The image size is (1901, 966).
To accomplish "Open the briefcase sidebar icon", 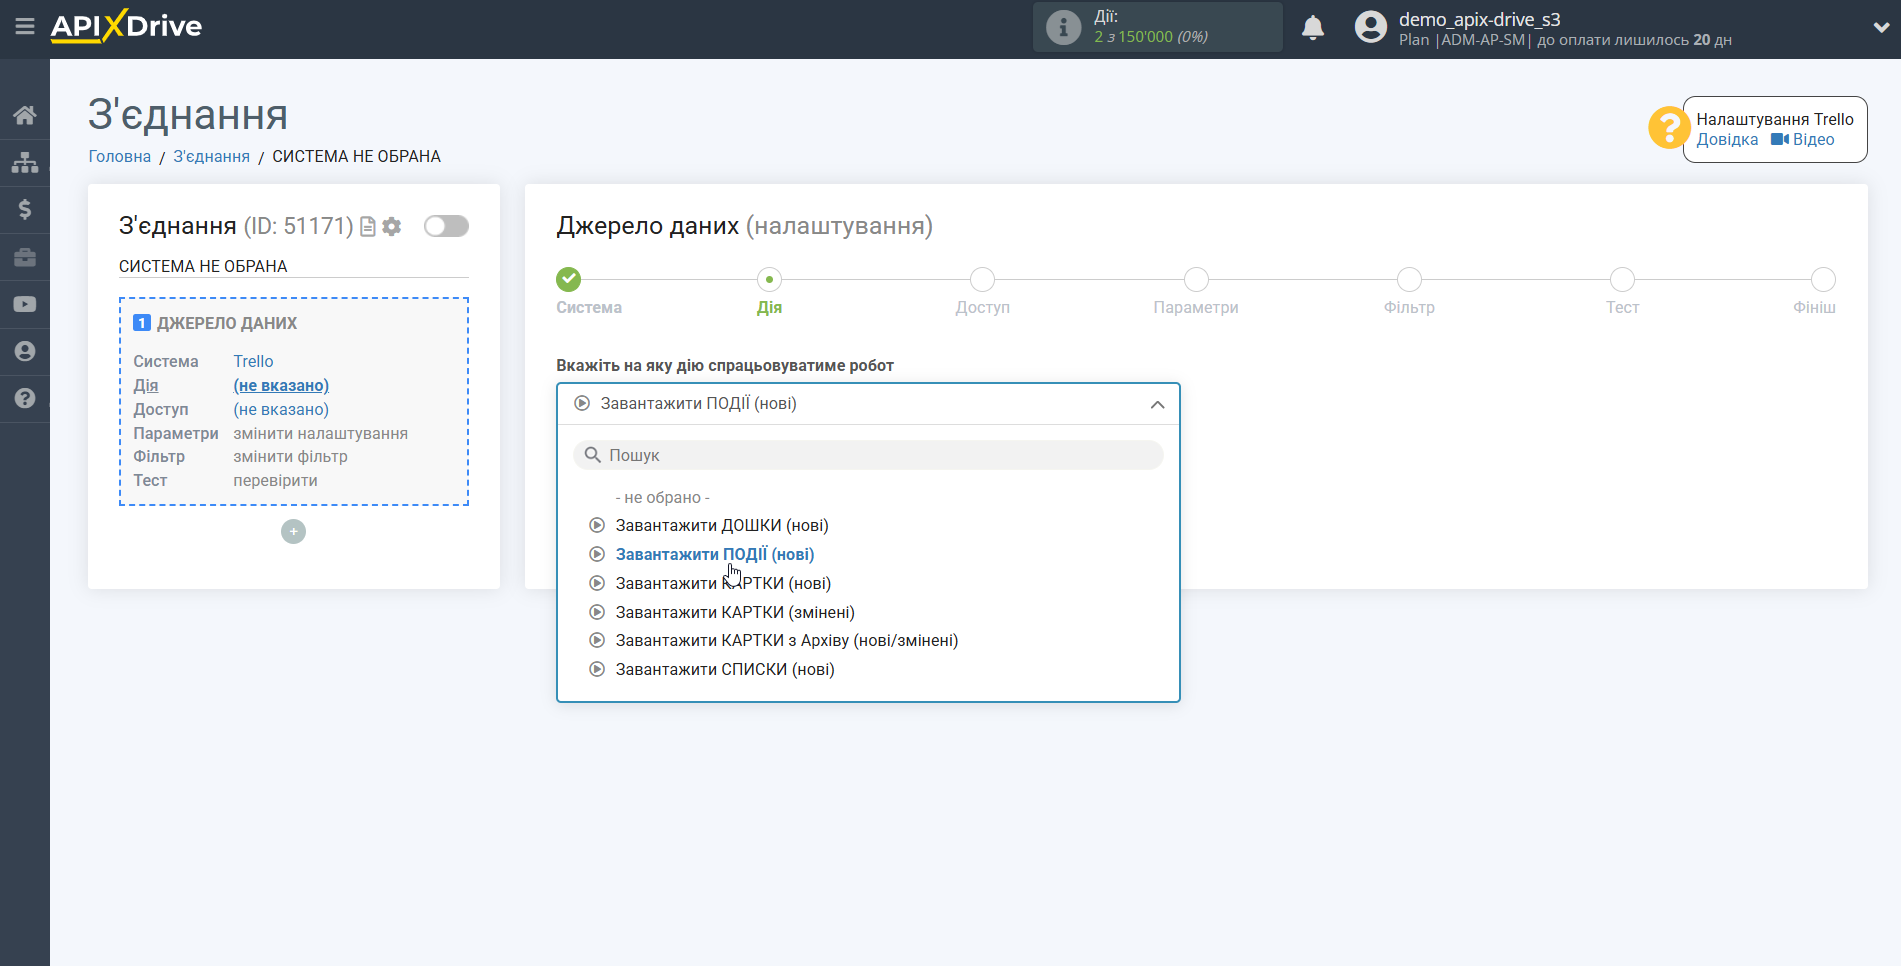I will tap(25, 257).
